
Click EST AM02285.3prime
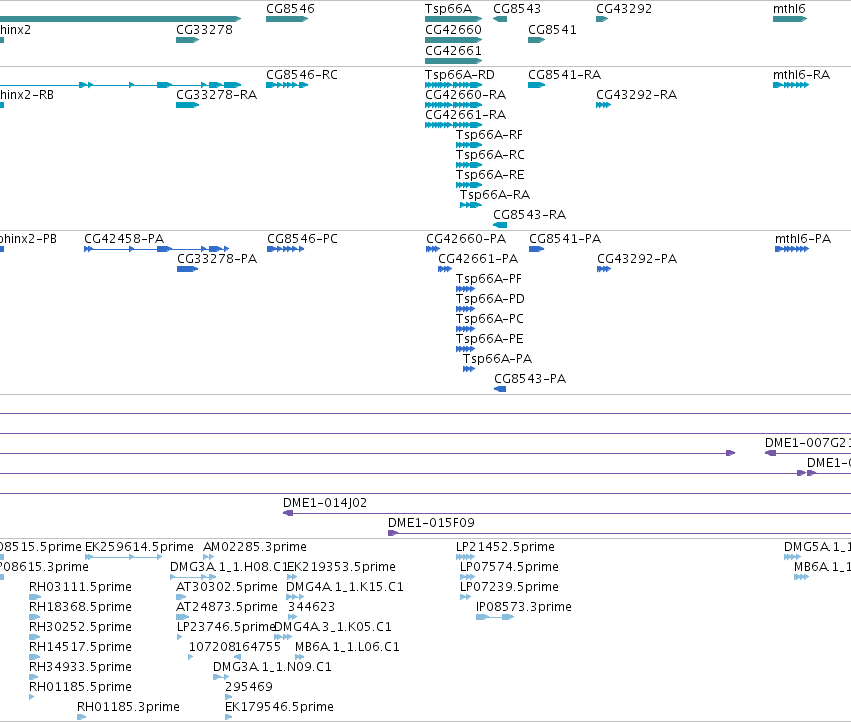255,547
